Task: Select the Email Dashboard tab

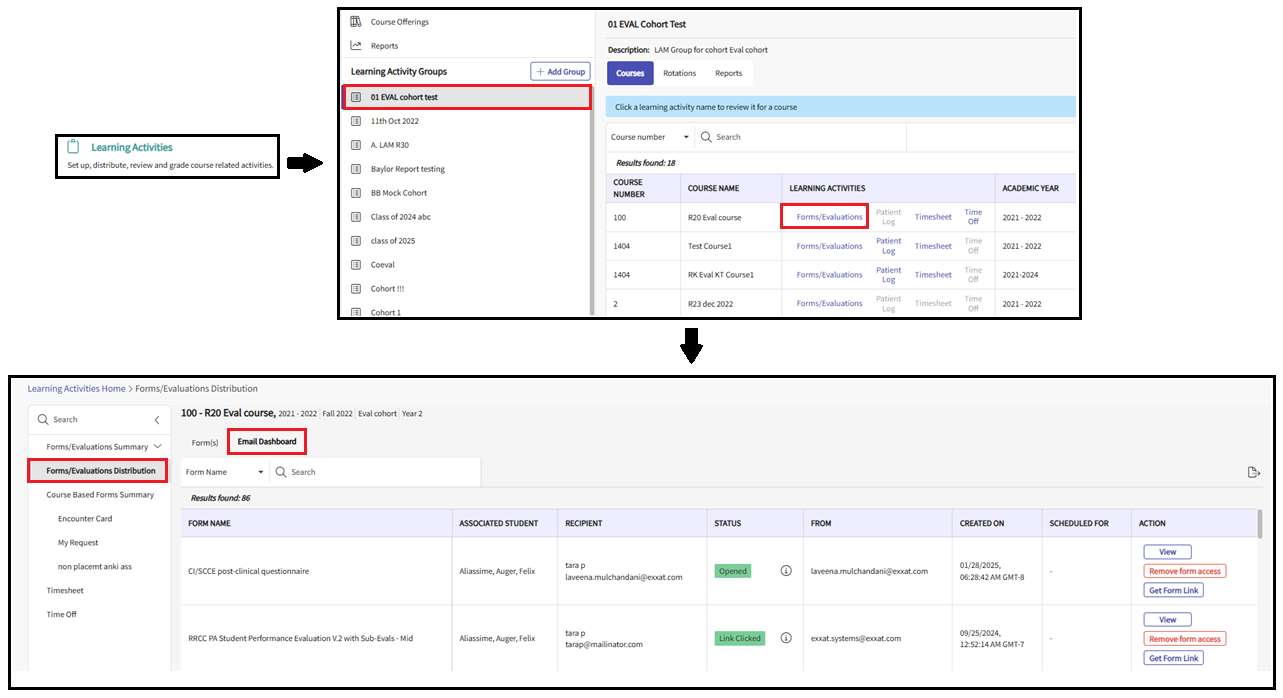Action: click(x=266, y=442)
